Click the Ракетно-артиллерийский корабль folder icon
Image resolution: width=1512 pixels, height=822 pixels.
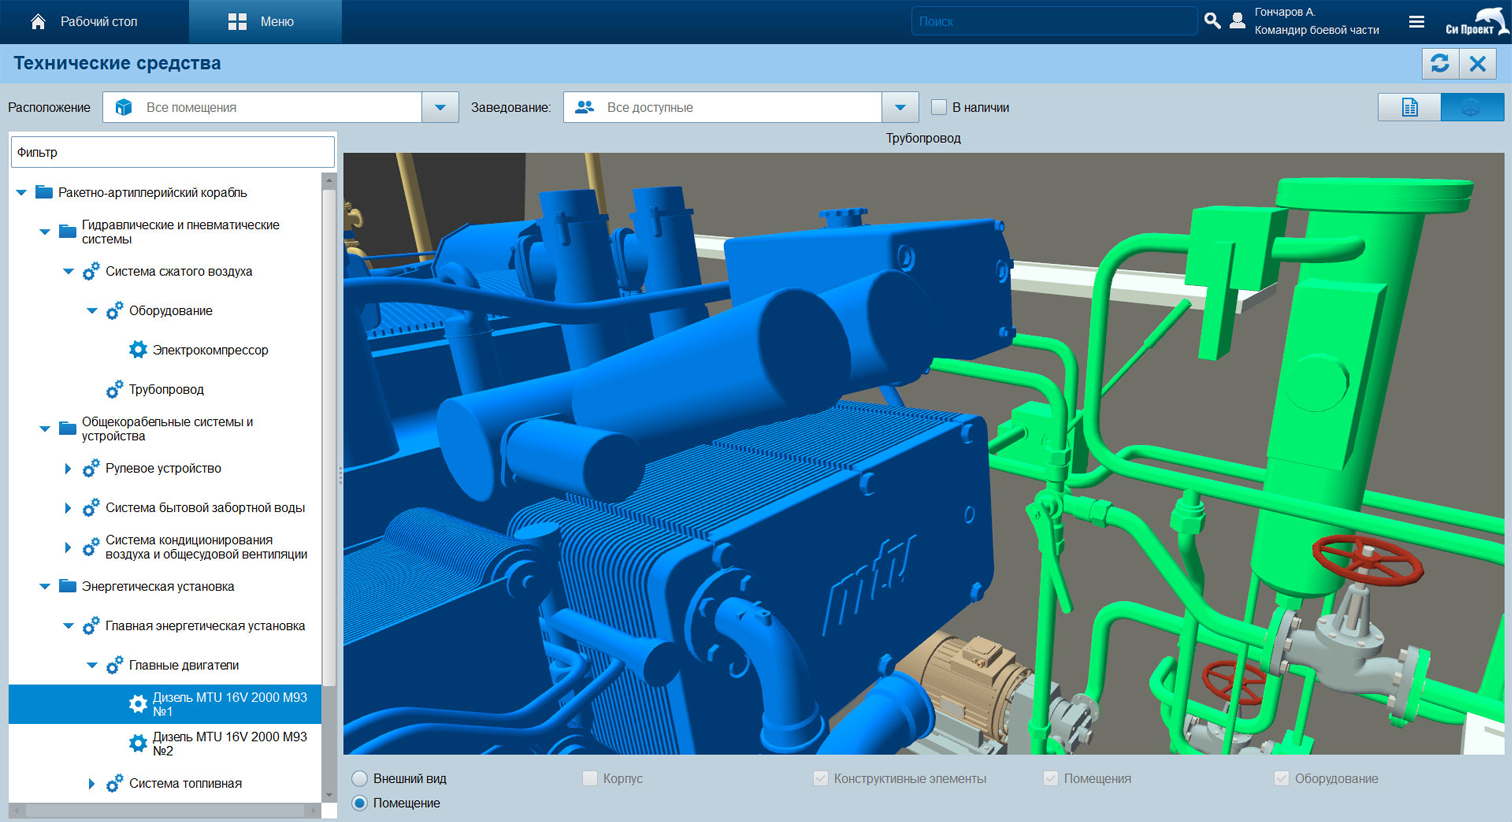pyautogui.click(x=44, y=192)
